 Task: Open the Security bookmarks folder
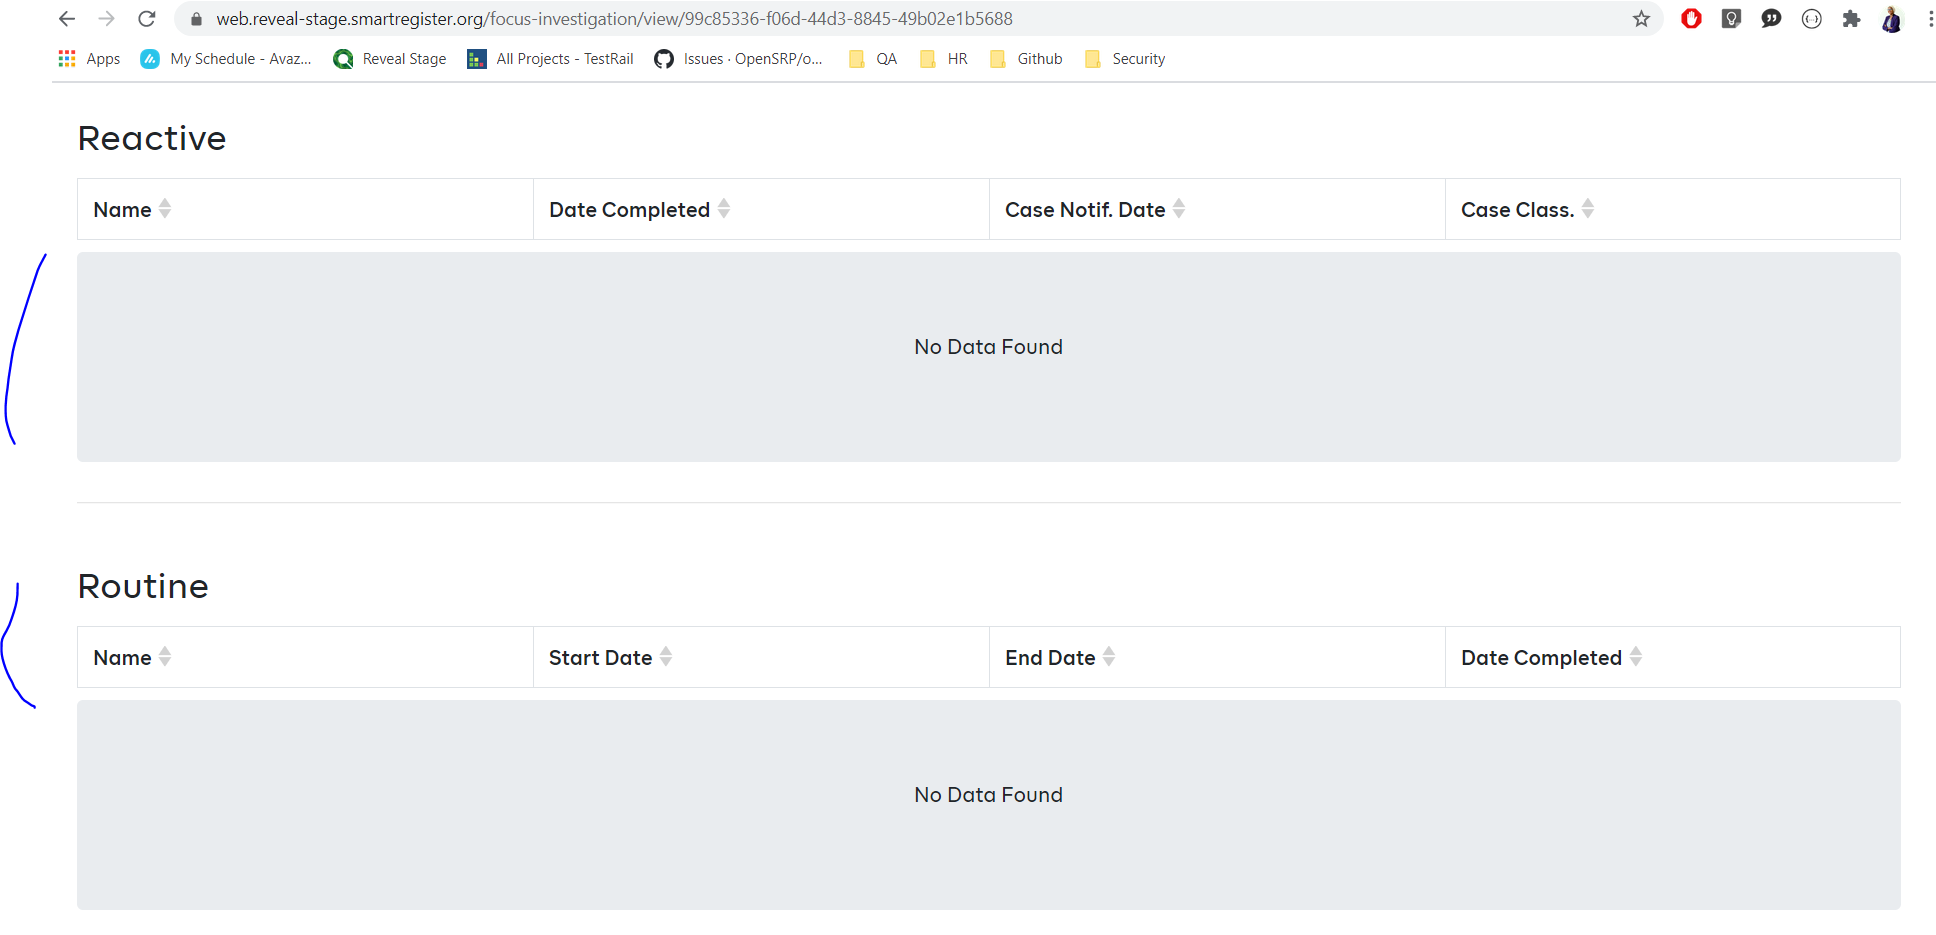(1124, 58)
